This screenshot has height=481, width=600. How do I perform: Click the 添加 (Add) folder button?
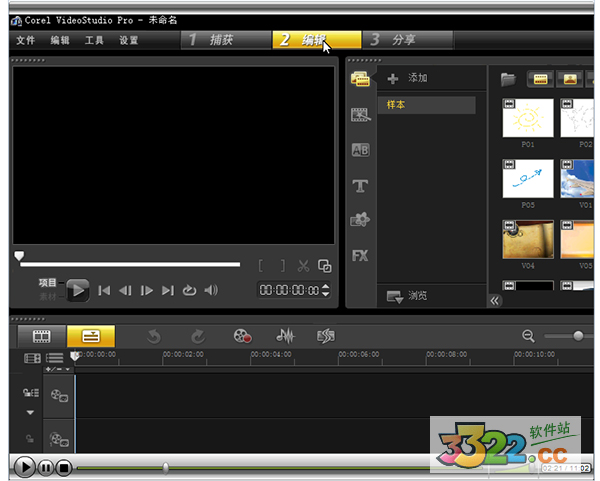click(x=408, y=78)
